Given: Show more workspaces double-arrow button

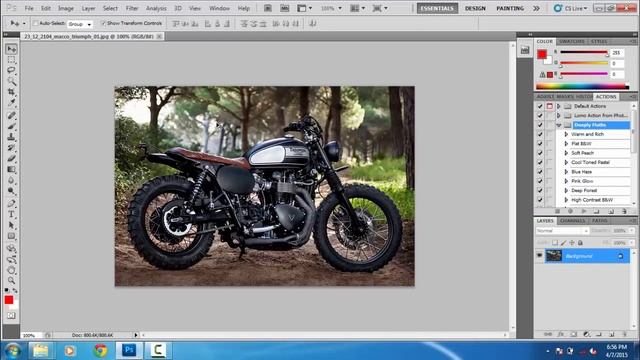Looking at the screenshot, I should tap(536, 8).
